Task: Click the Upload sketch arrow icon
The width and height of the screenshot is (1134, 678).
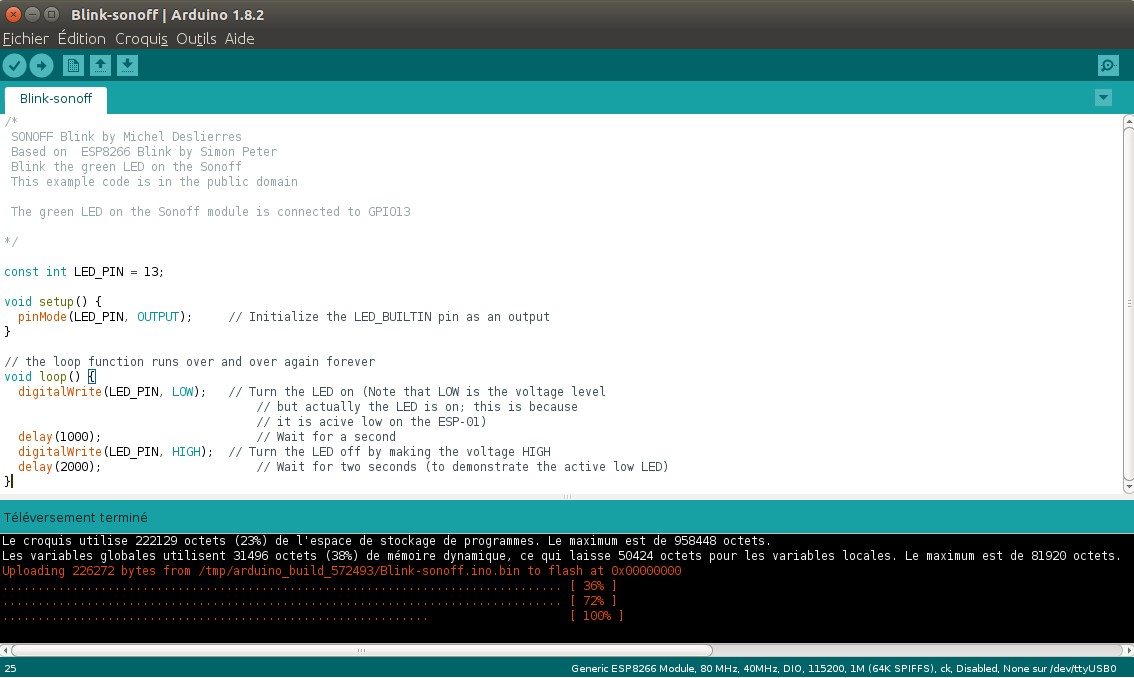Action: tap(41, 66)
